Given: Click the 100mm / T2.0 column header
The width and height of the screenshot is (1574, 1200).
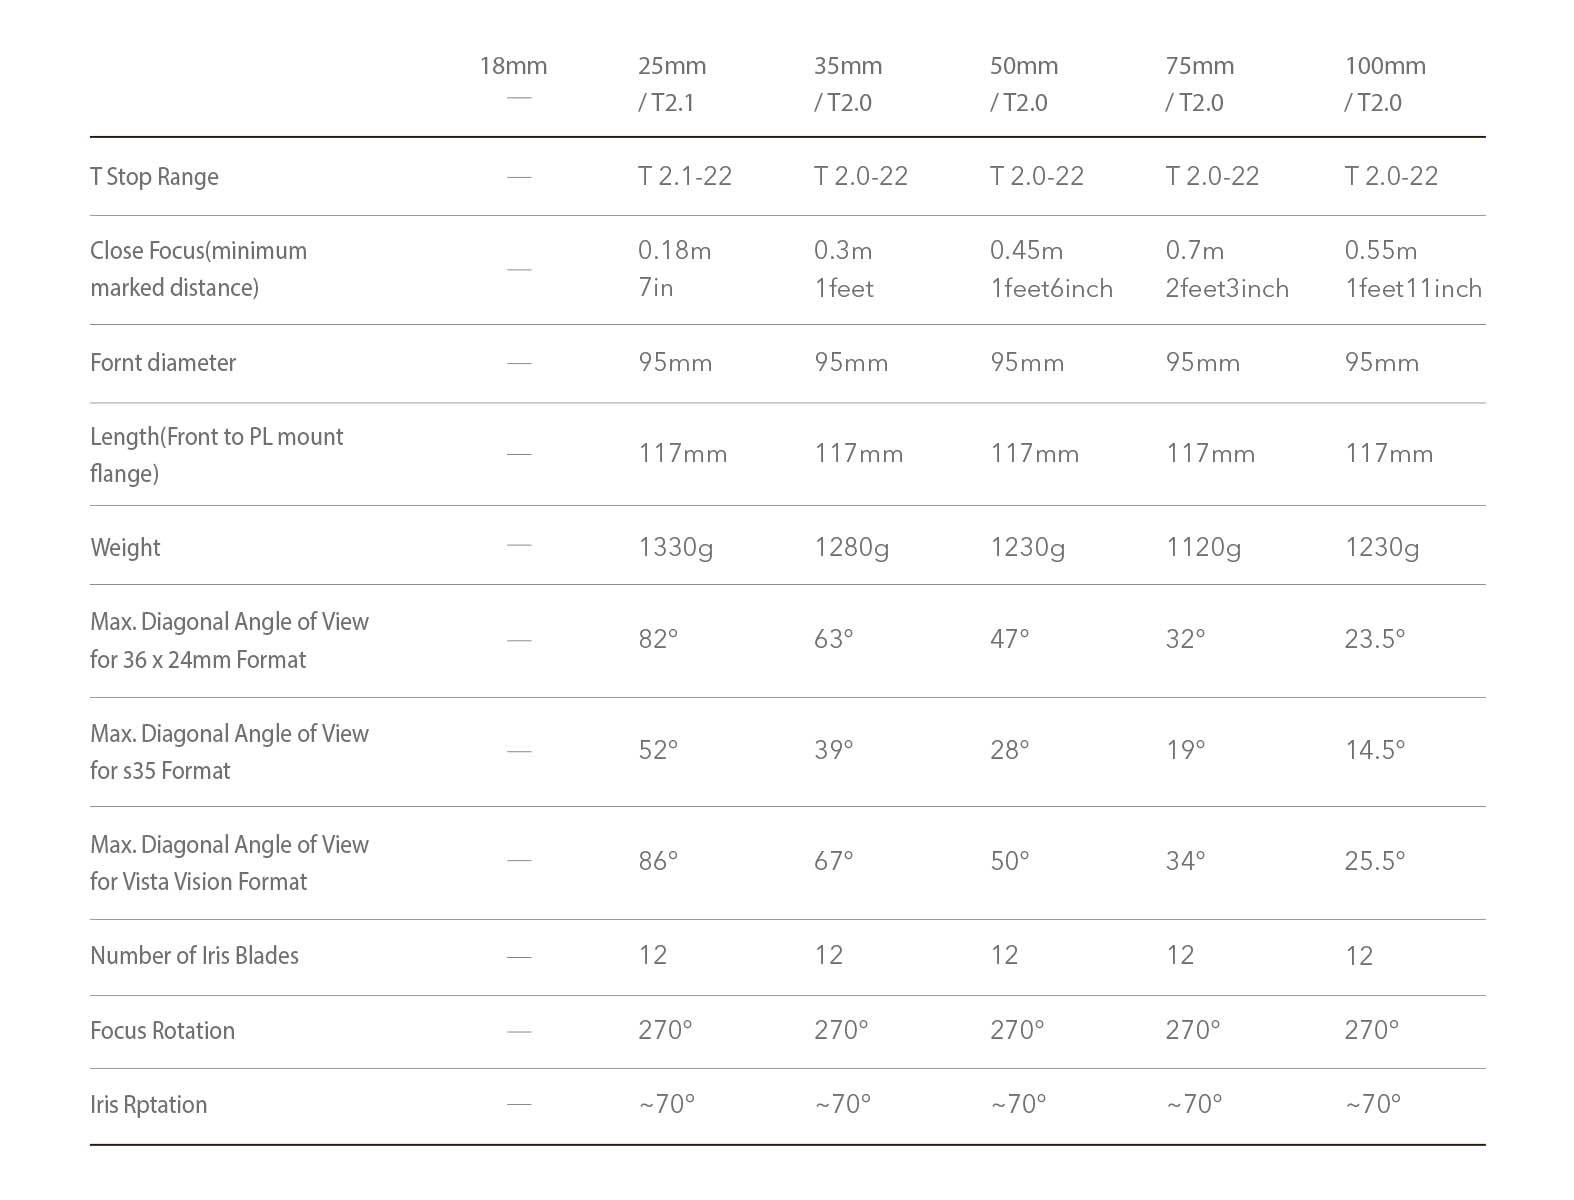Looking at the screenshot, I should [1385, 84].
